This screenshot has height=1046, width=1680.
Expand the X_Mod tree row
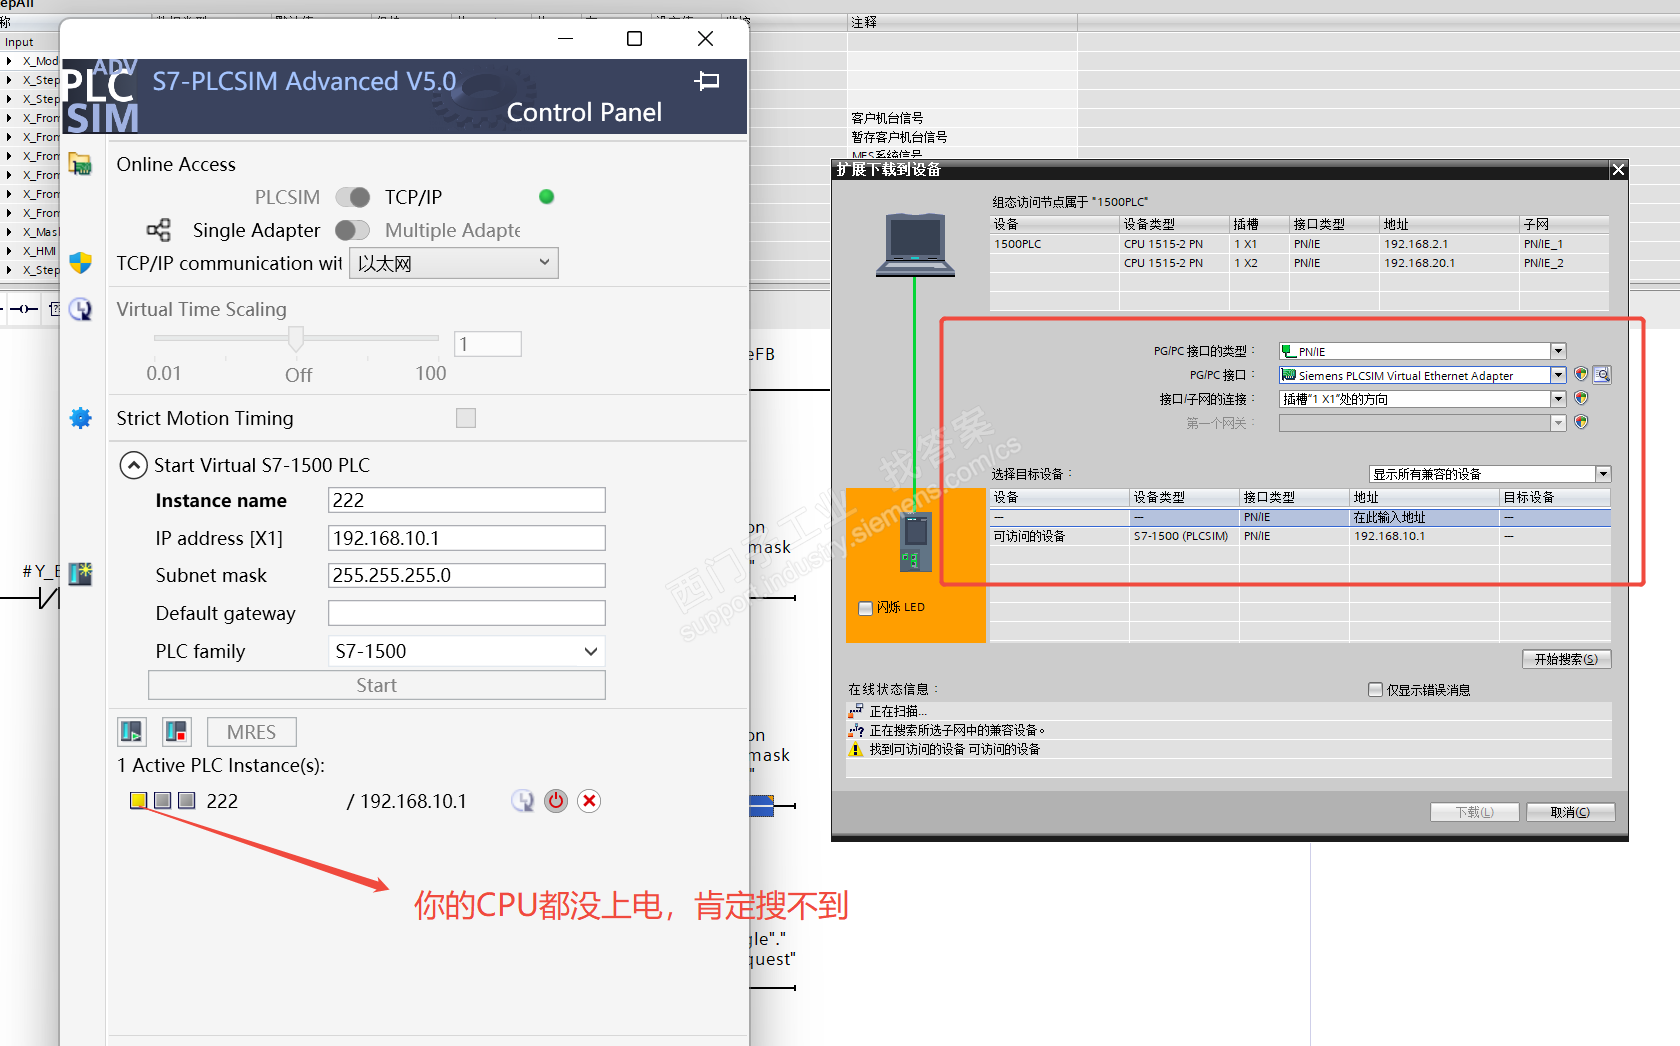[9, 61]
